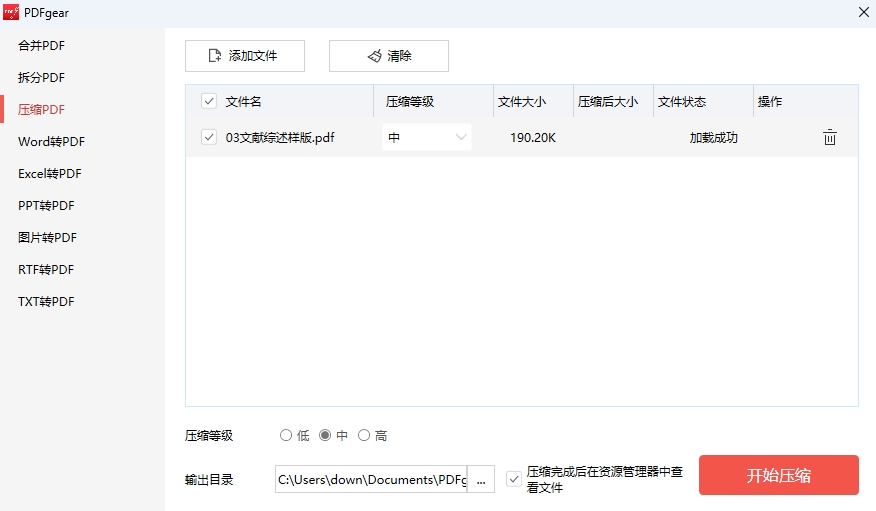Viewport: 876px width, 511px height.
Task: Select 图片转PDF in the sidebar
Action: tap(47, 237)
